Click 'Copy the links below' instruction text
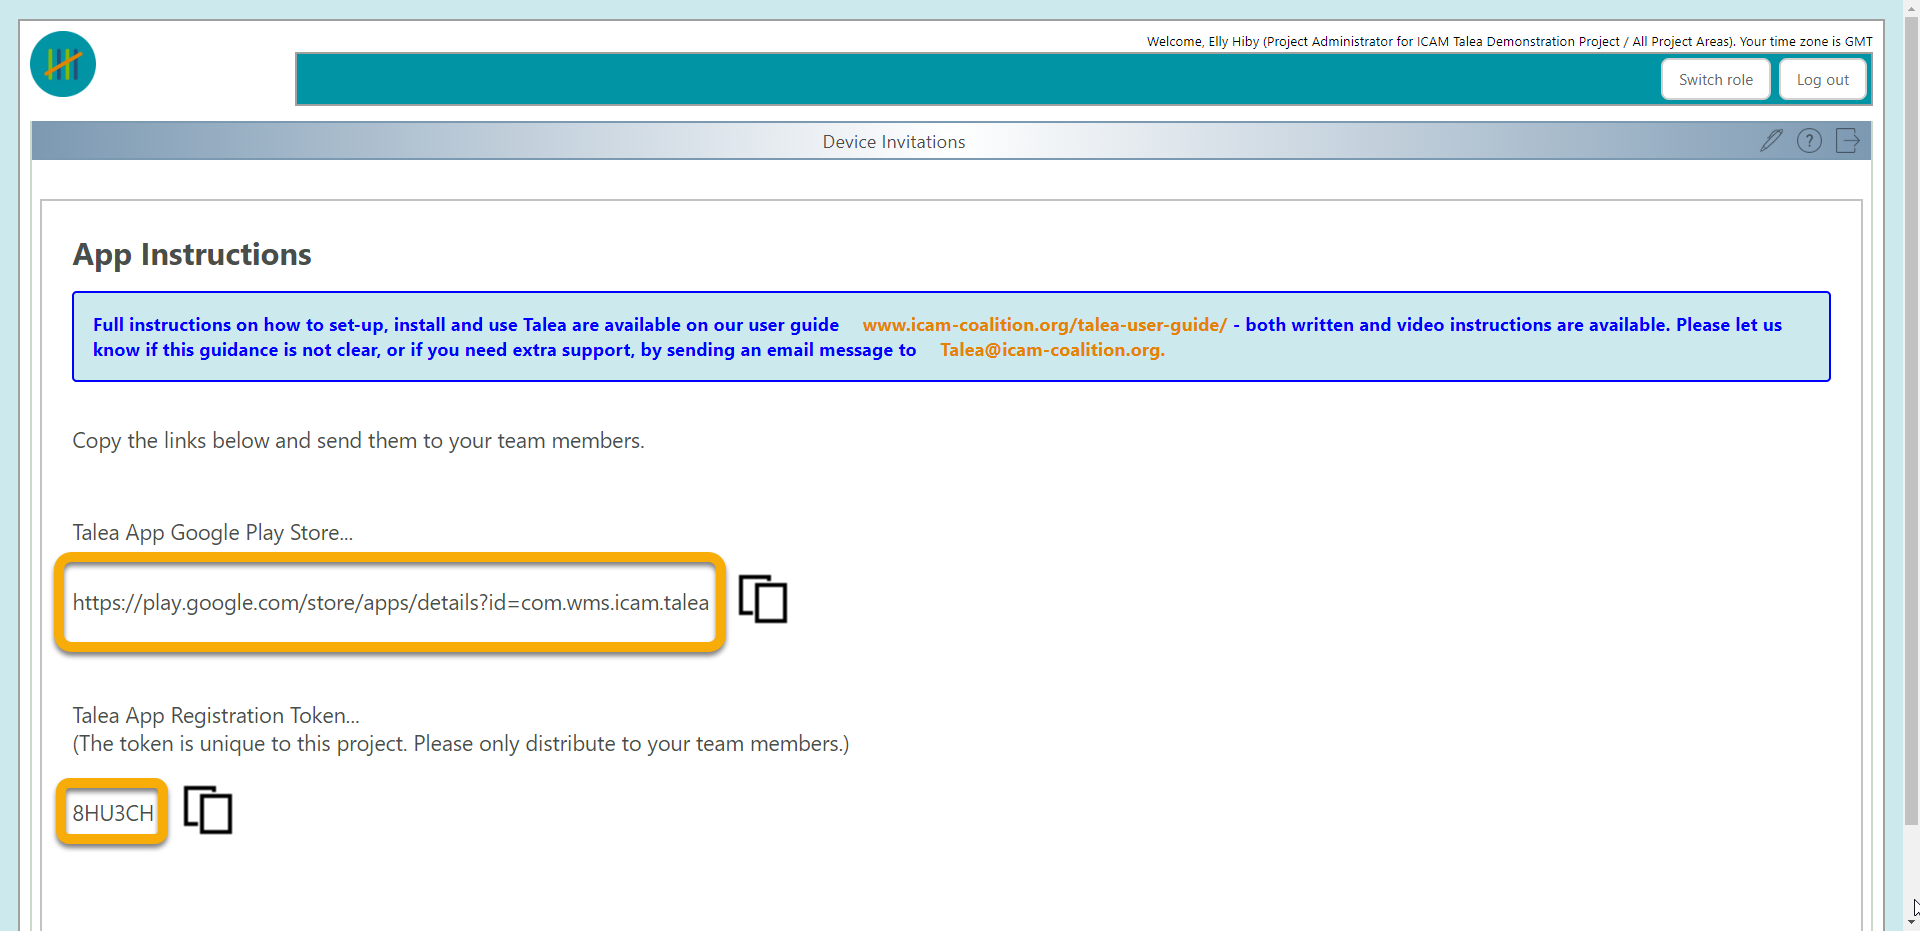This screenshot has width=1920, height=931. click(x=358, y=441)
